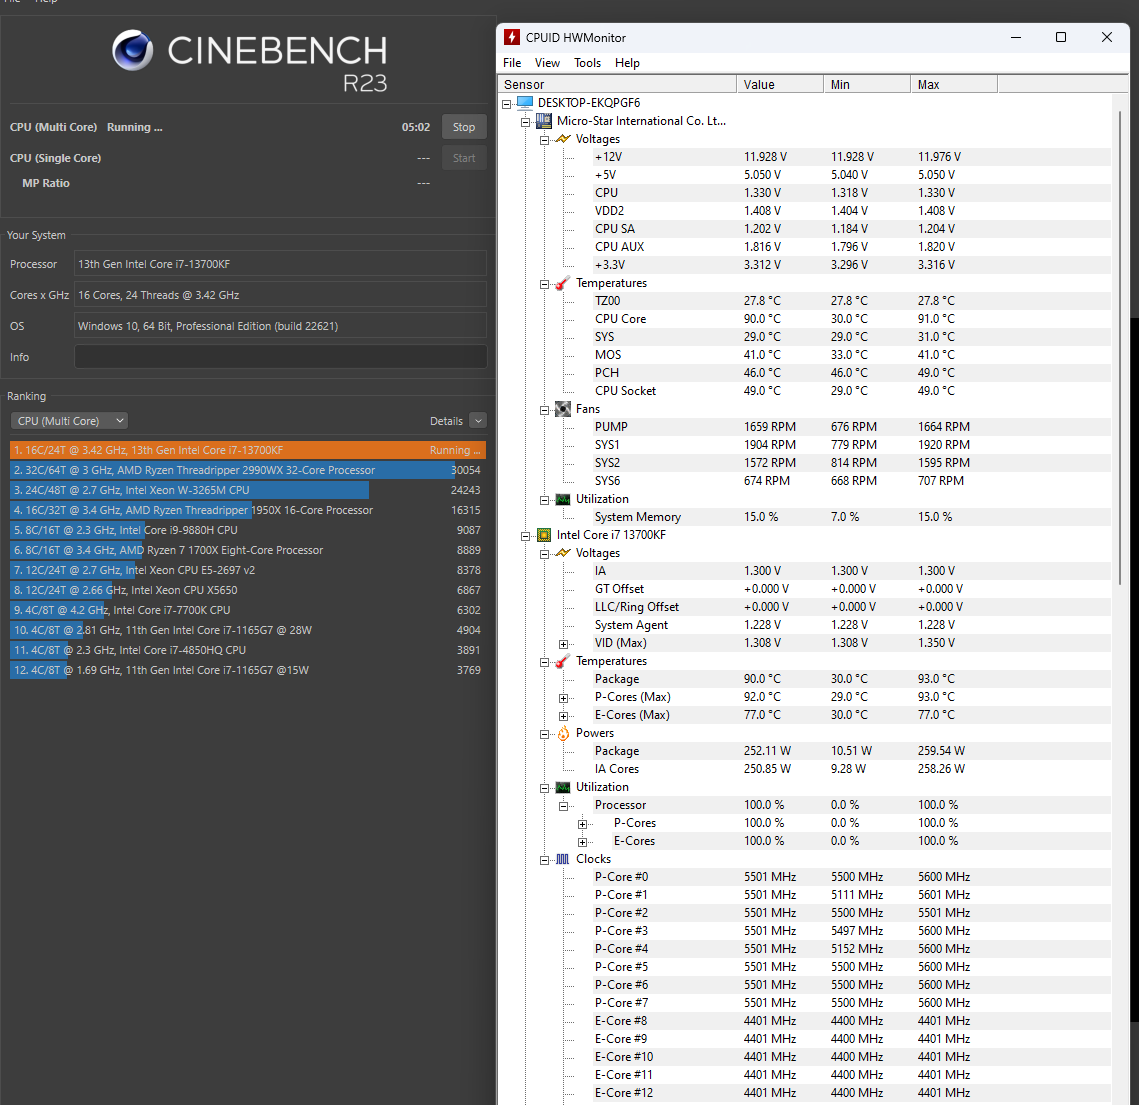Open the Details dropdown arrow in Ranking
1139x1105 pixels.
coord(477,421)
